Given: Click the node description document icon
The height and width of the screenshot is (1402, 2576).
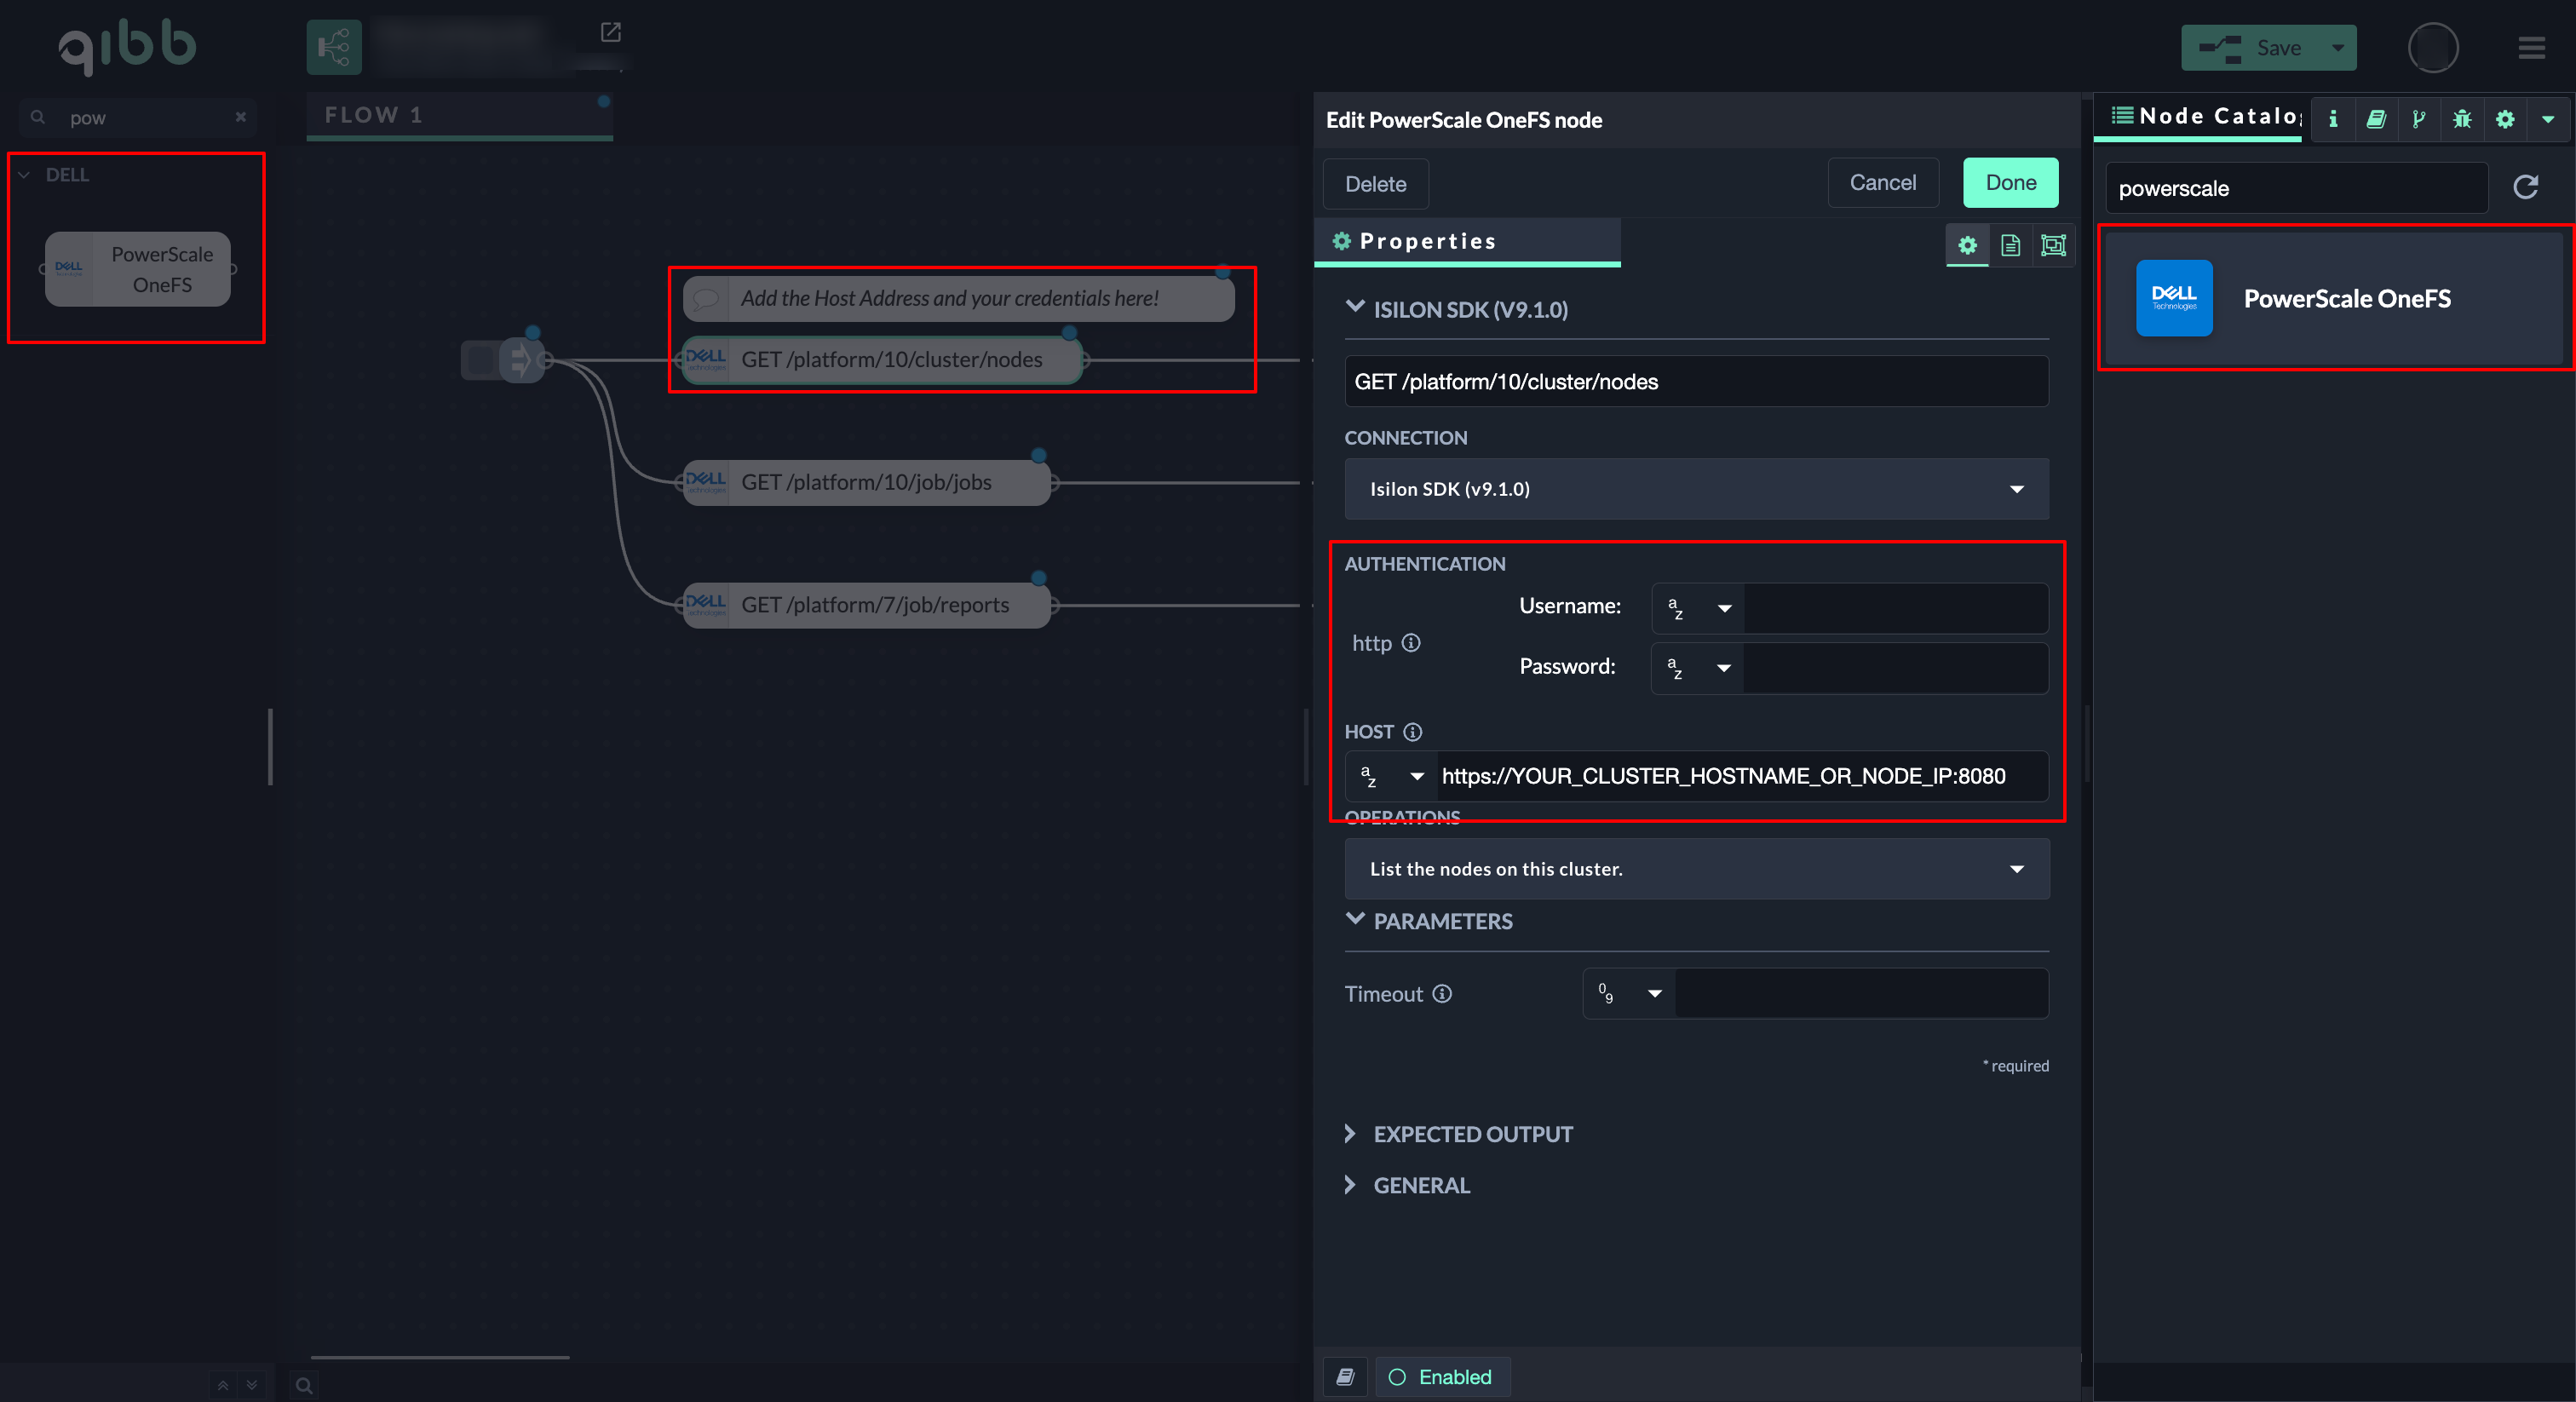Looking at the screenshot, I should pos(2010,245).
